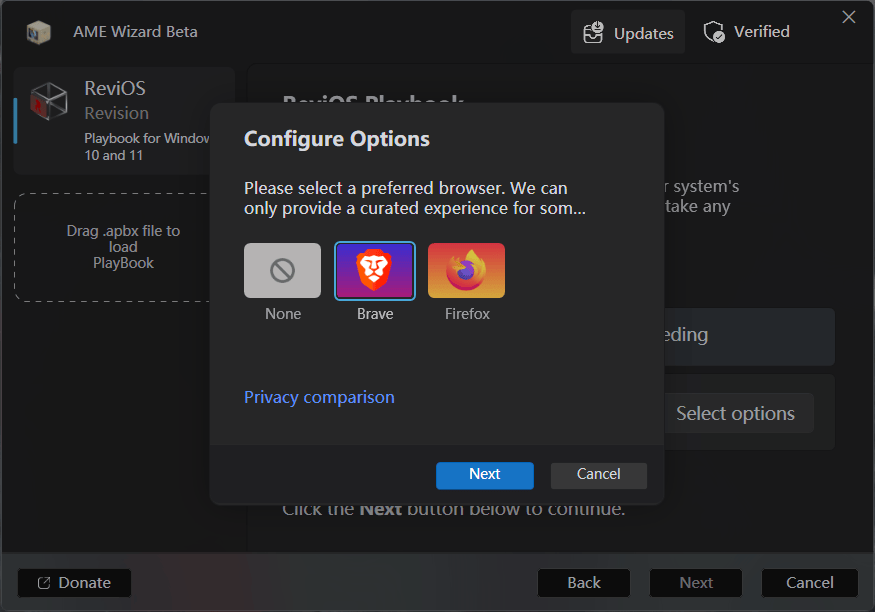Screen dimensions: 875x612
Task: Click the bottom-right Cancel button
Action: (x=809, y=582)
